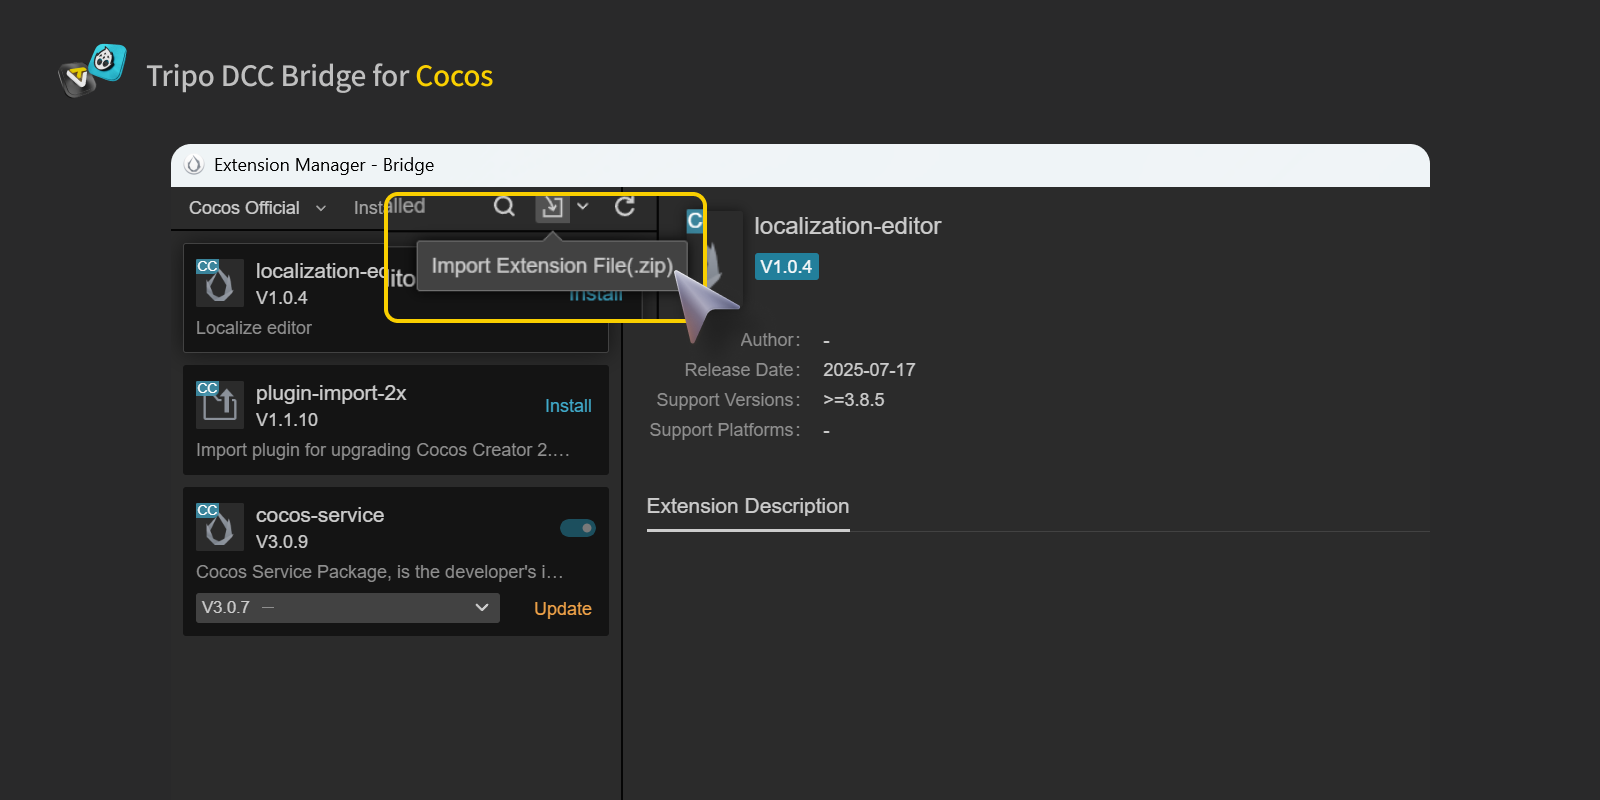Click the localization-editor title in details panel

click(847, 226)
